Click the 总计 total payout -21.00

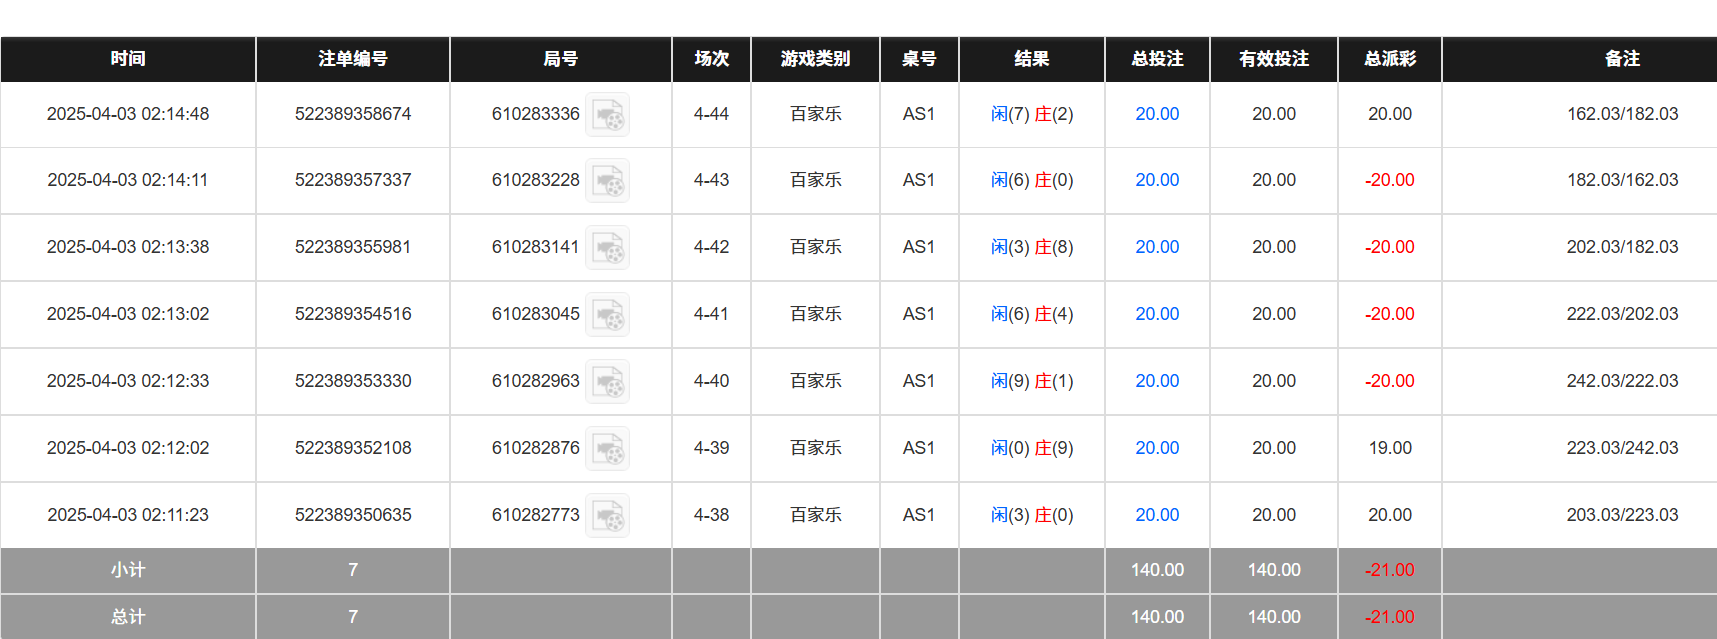tap(1390, 617)
